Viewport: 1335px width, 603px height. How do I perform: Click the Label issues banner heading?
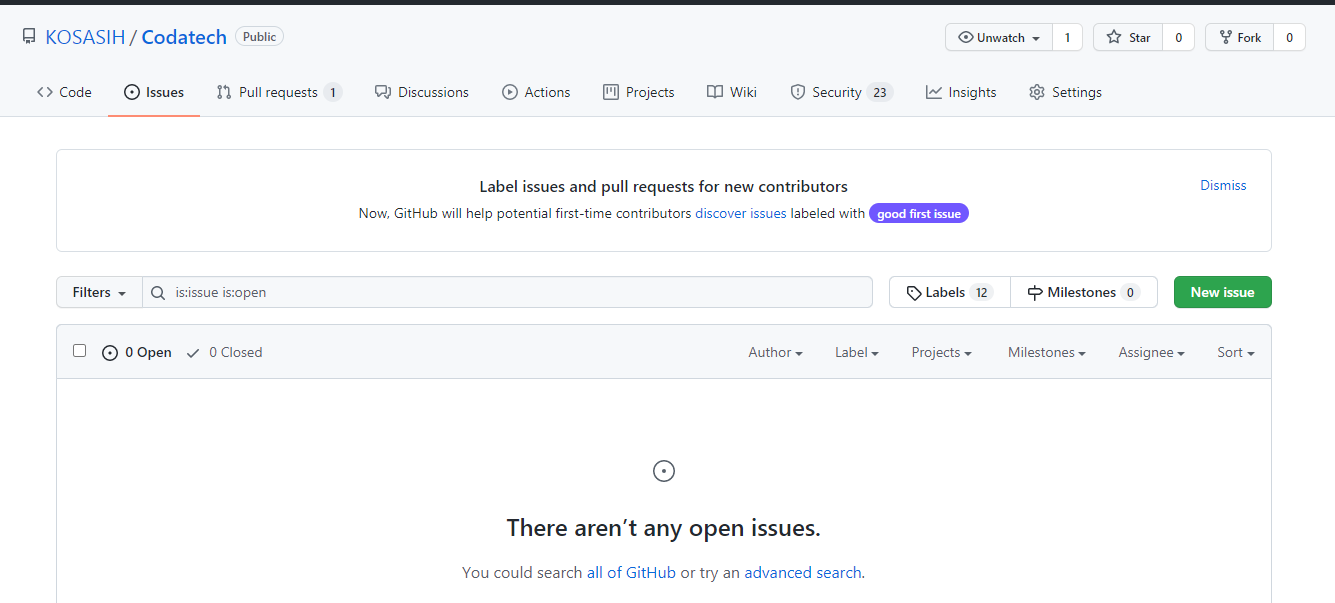point(664,186)
